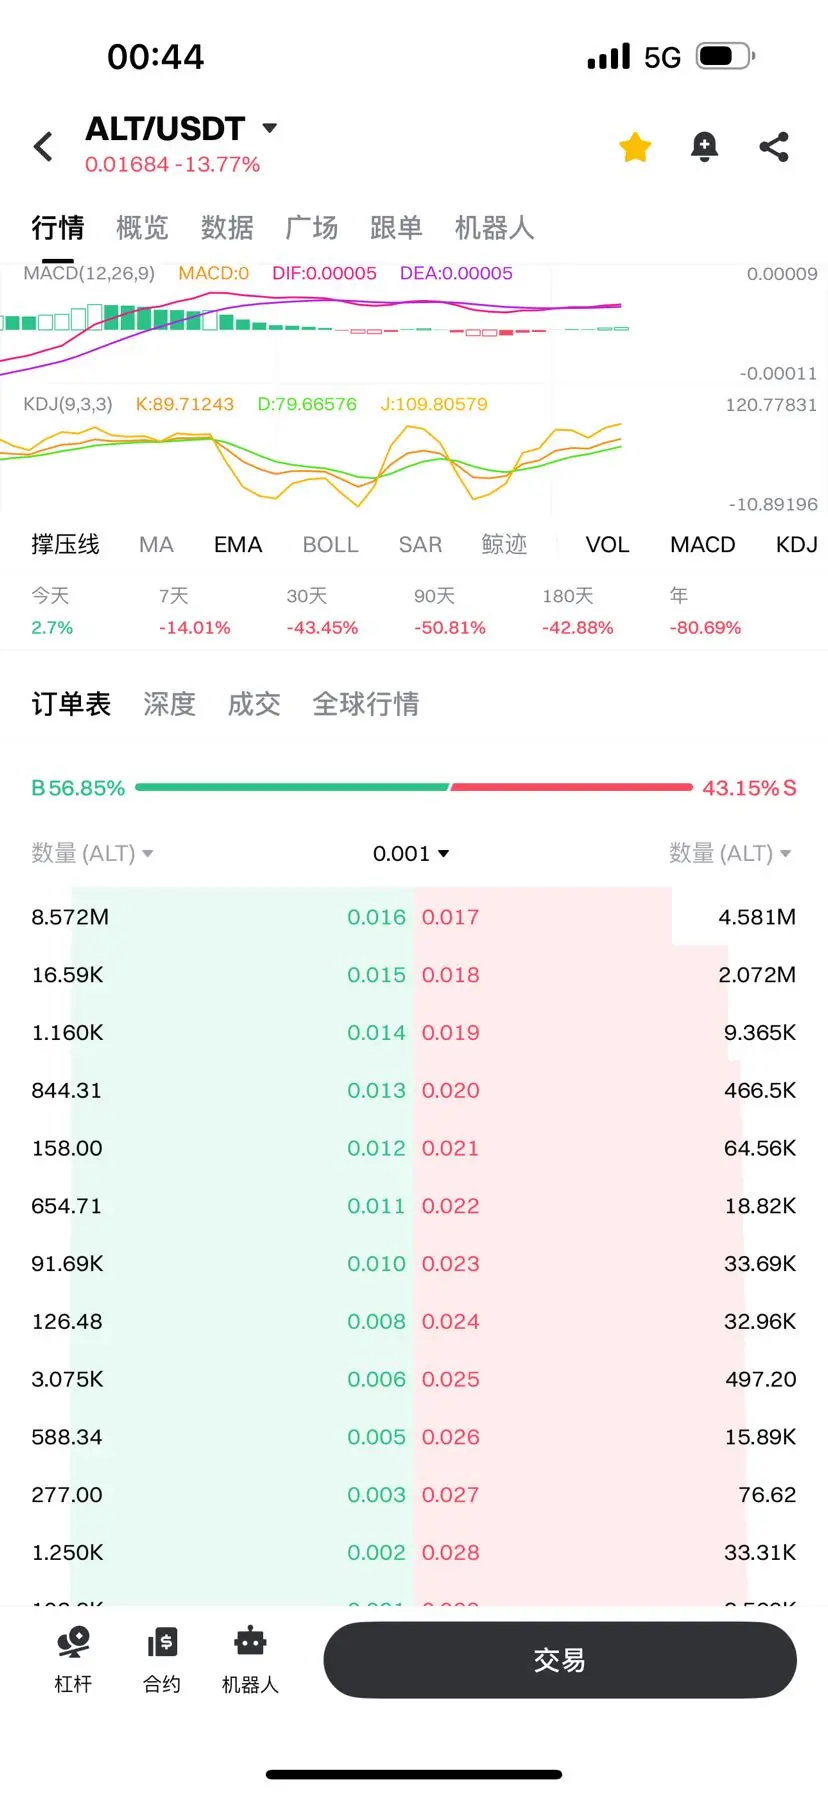Tap the share icon
This screenshot has width=828, height=1795.
pos(774,147)
